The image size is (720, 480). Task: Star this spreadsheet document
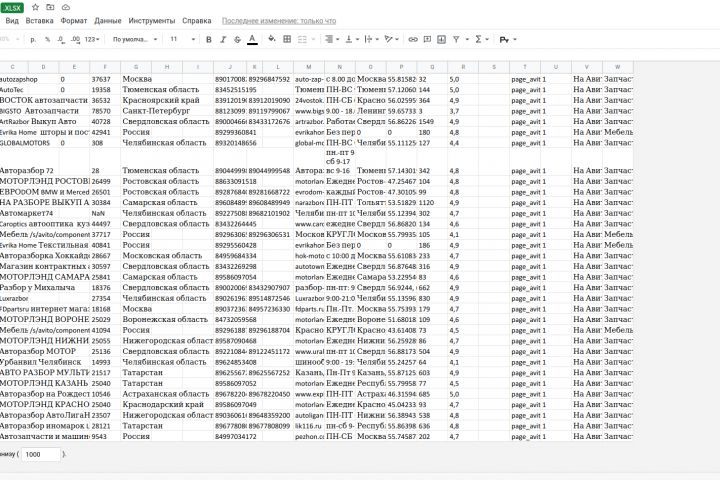pos(35,7)
